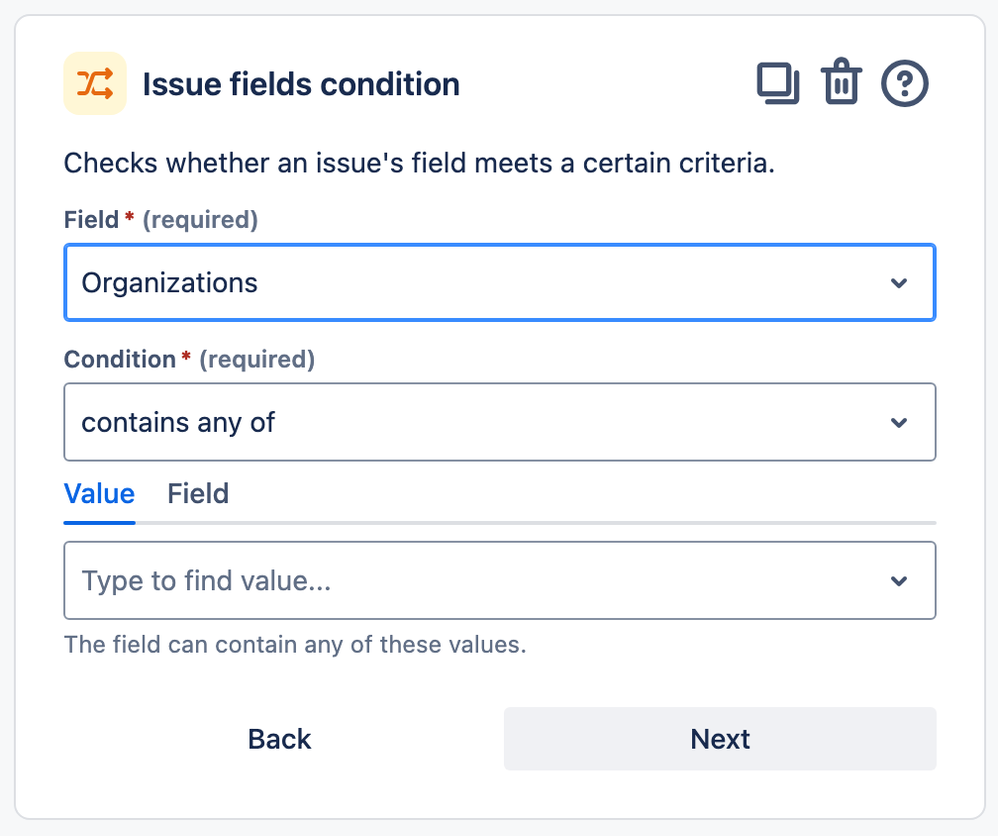Viewport: 998px width, 836px height.
Task: Duplicate this condition component
Action: click(778, 83)
